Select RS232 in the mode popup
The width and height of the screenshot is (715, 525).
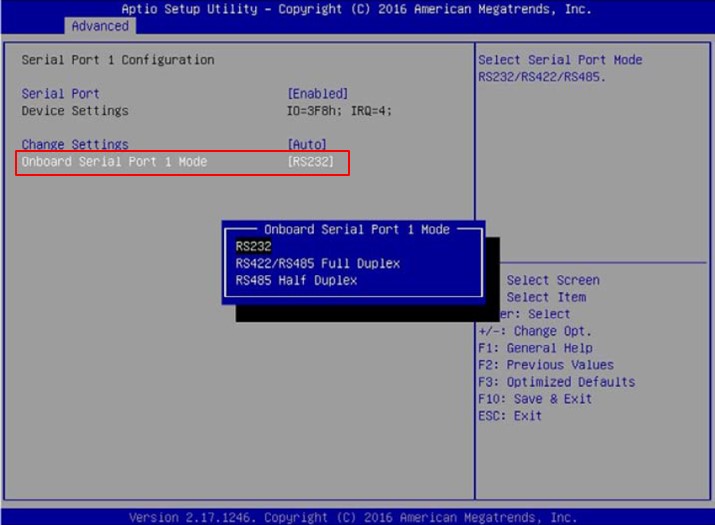coord(254,246)
